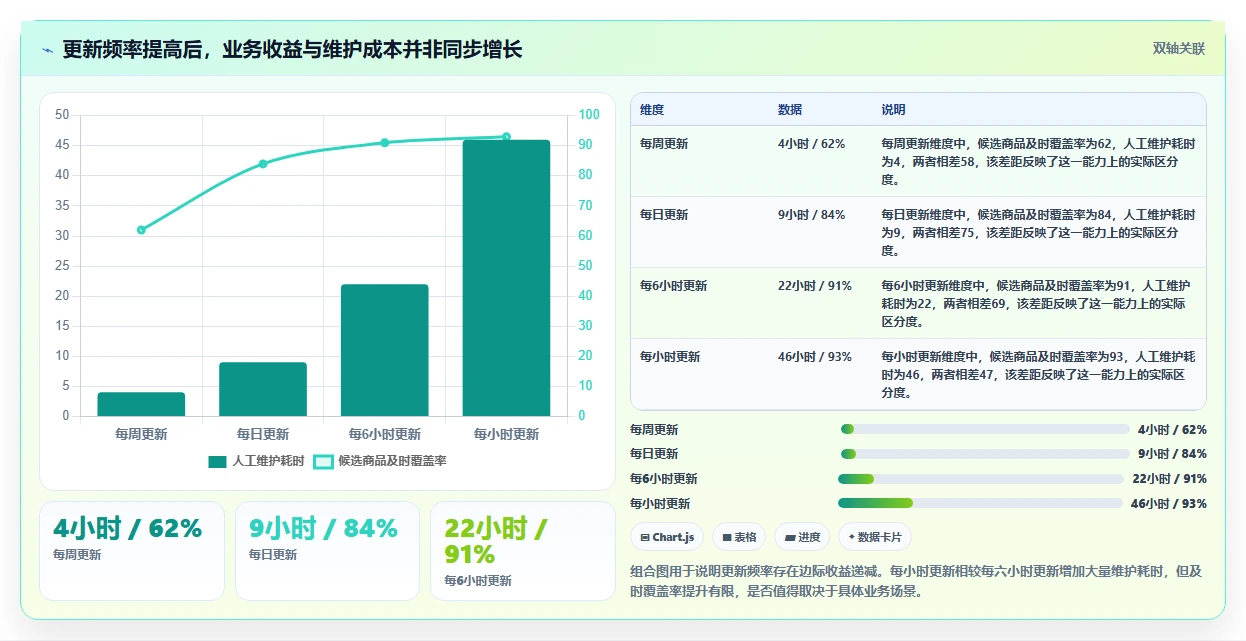Viewport: 1246px width, 641px height.
Task: Click the 每日更新 bar in the chart
Action: click(263, 389)
